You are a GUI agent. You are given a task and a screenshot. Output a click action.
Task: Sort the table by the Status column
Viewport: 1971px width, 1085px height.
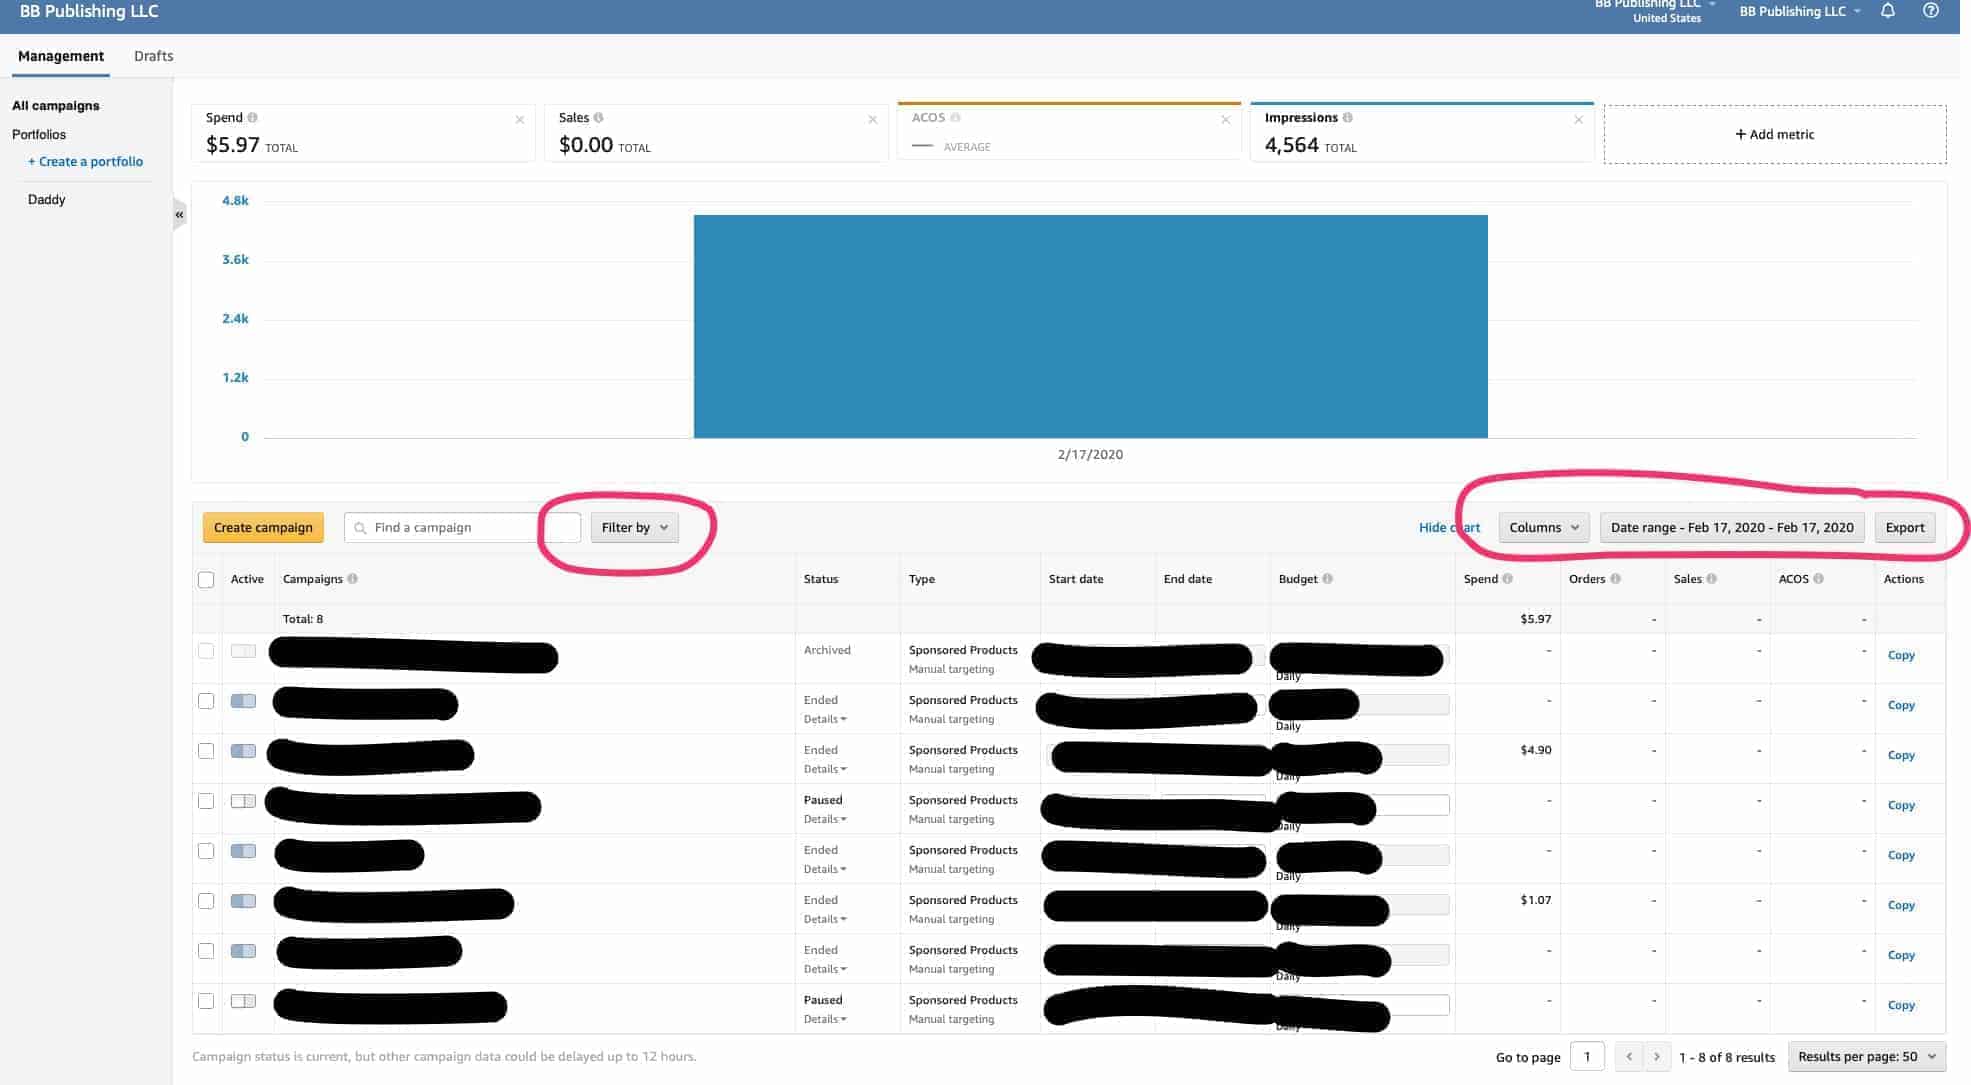821,579
